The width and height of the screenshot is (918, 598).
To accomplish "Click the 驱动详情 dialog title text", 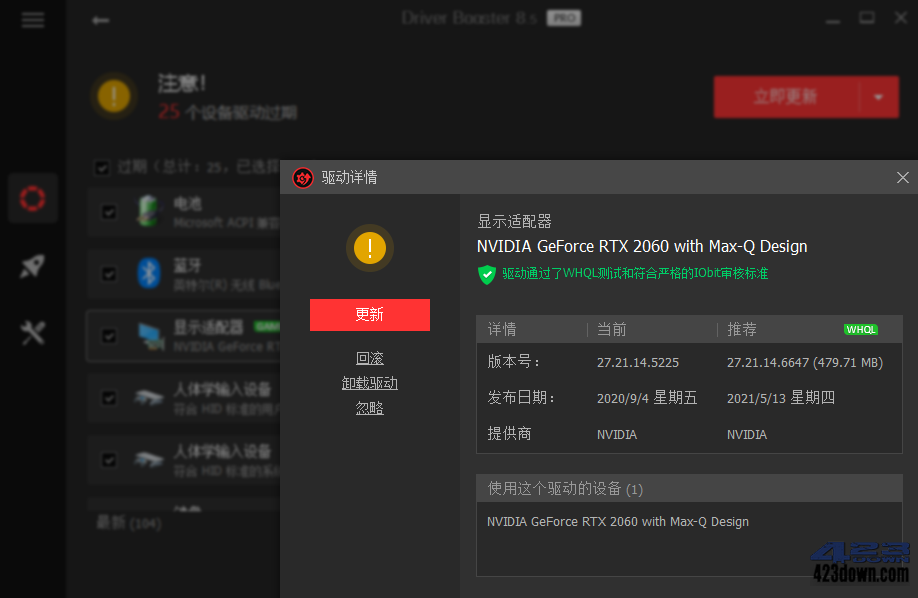I will point(350,177).
